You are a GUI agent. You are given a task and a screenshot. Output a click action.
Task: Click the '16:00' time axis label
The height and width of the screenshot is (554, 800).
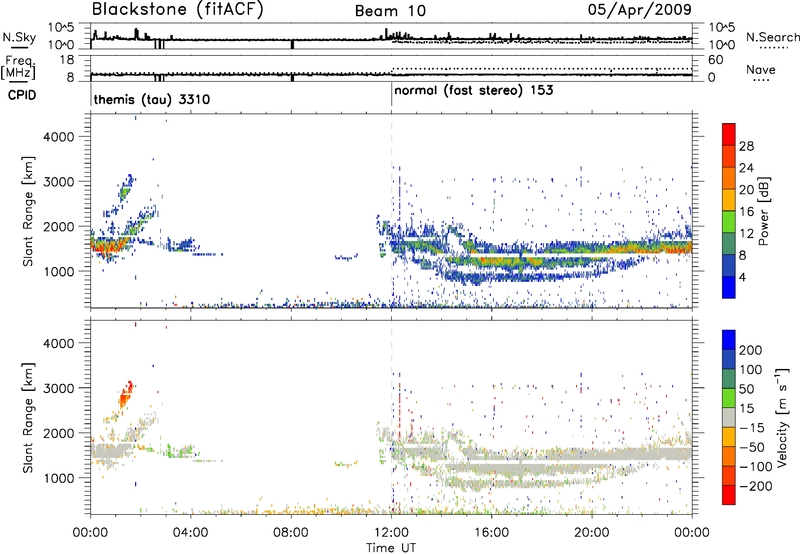point(491,533)
